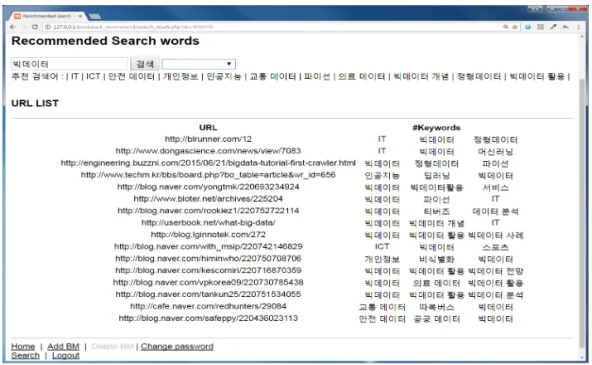
Task: Click keyword 따복버스 in the redhunters row
Action: [436, 307]
